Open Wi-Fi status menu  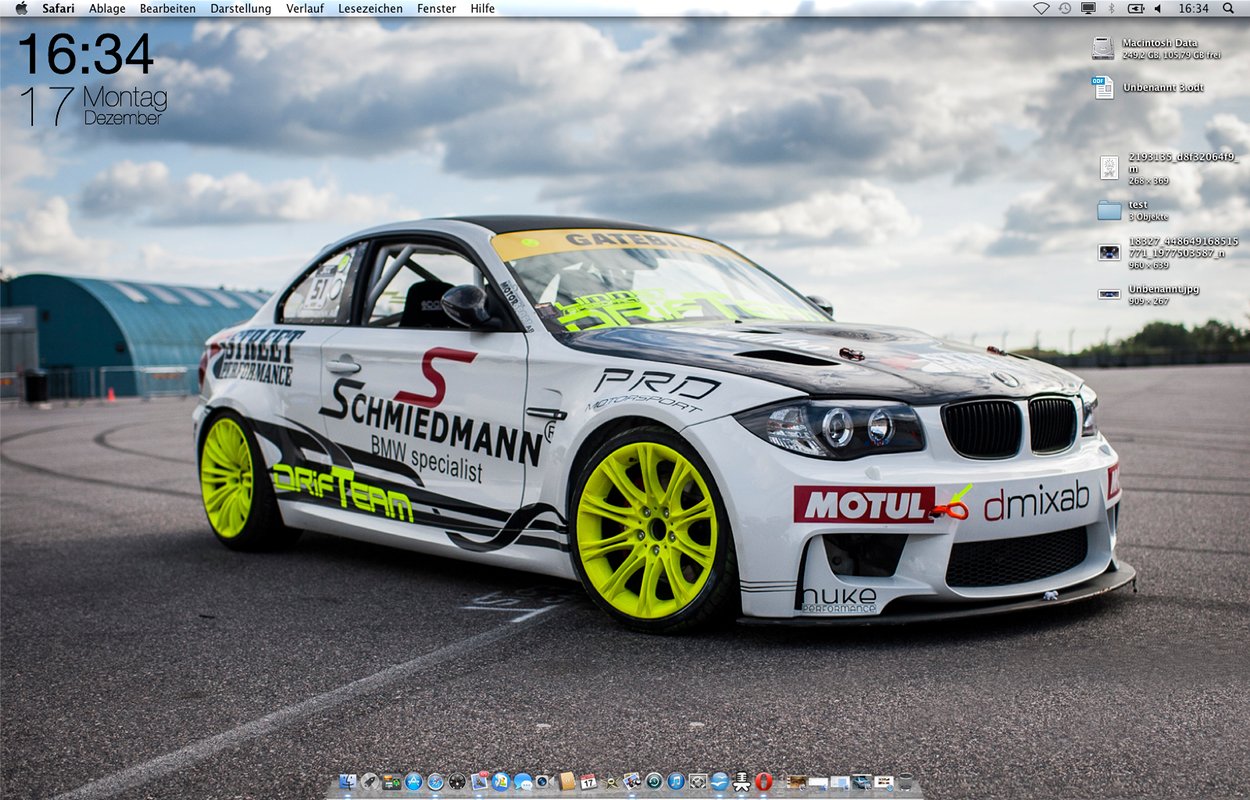(x=1041, y=8)
